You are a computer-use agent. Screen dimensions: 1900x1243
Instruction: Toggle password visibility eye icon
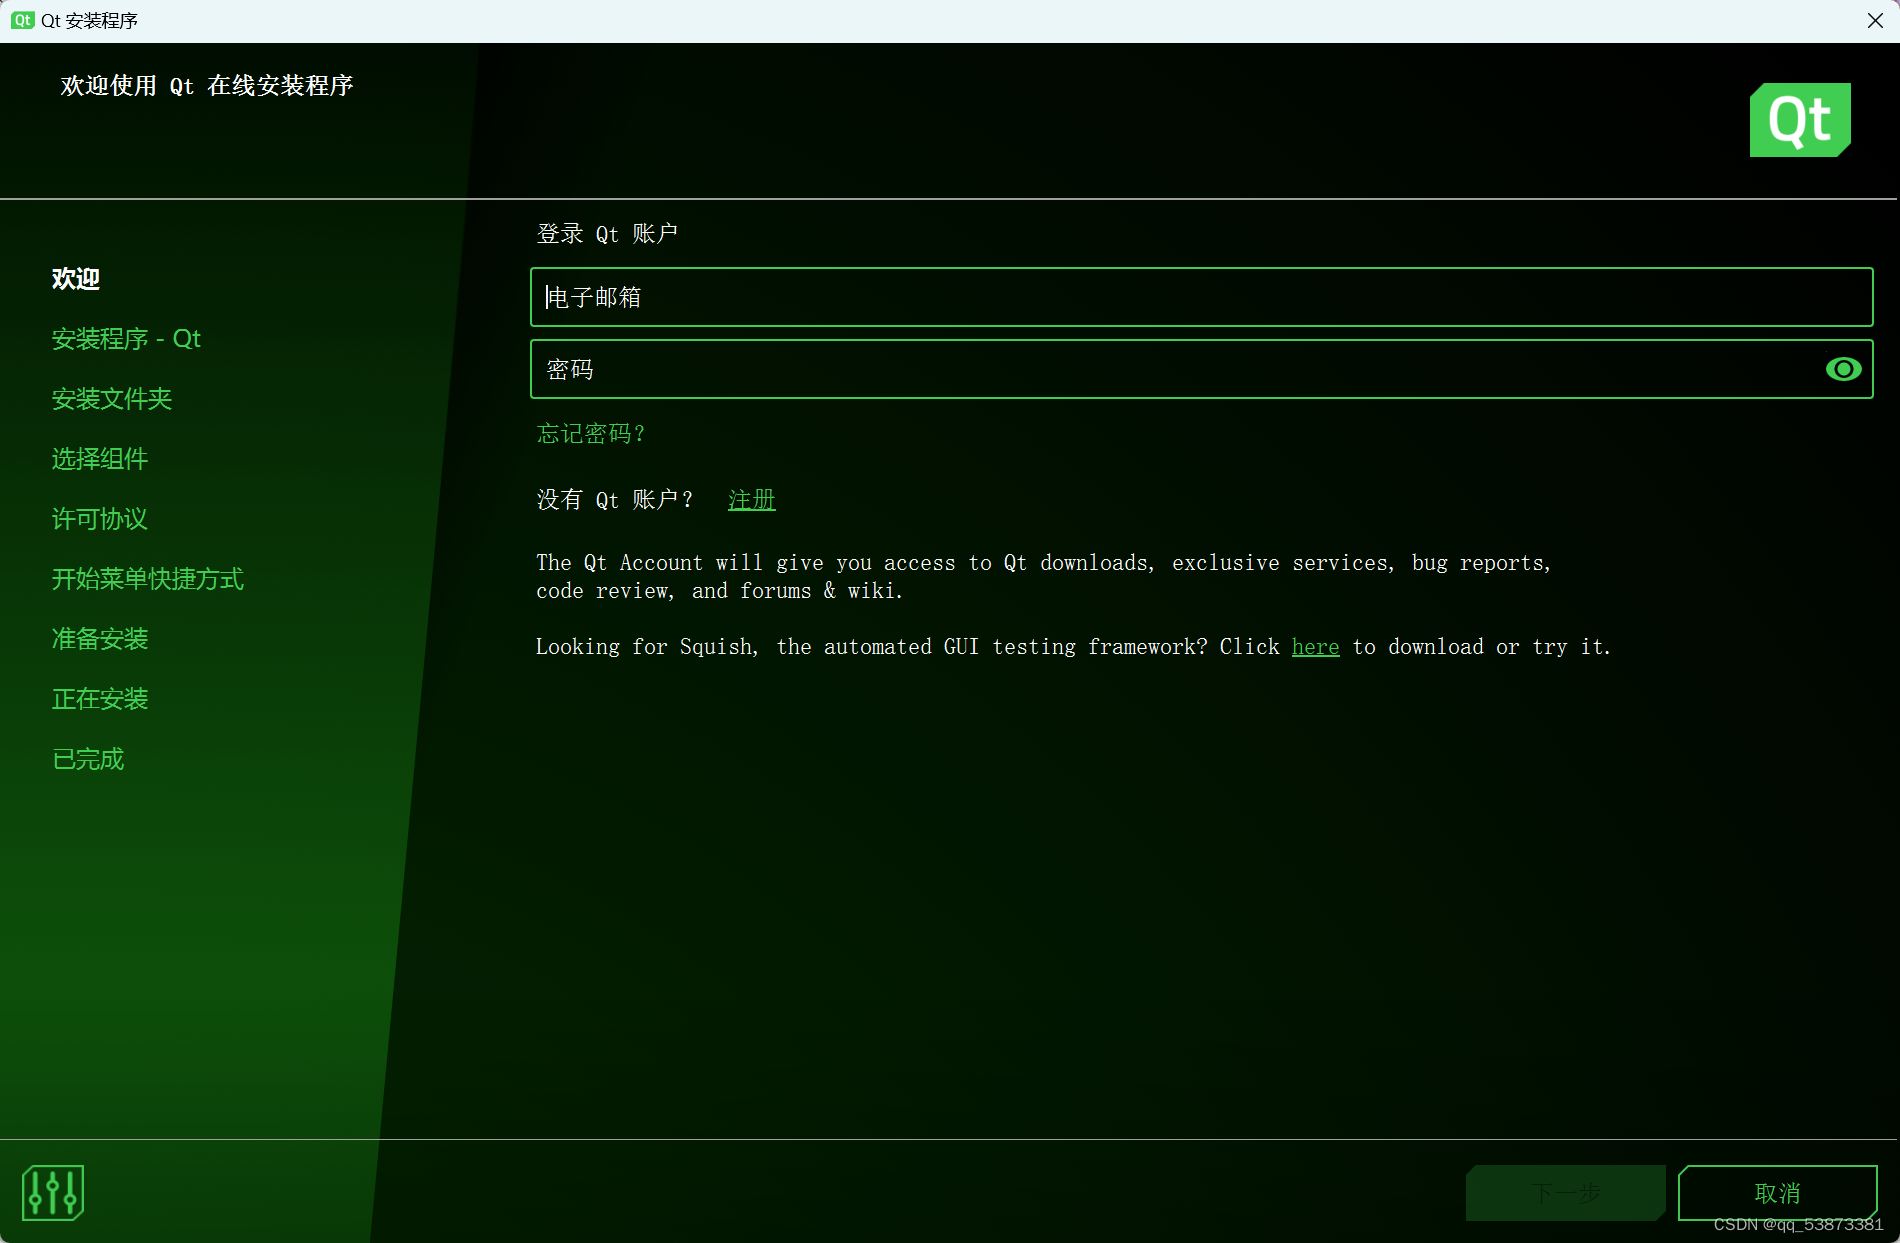(x=1842, y=369)
